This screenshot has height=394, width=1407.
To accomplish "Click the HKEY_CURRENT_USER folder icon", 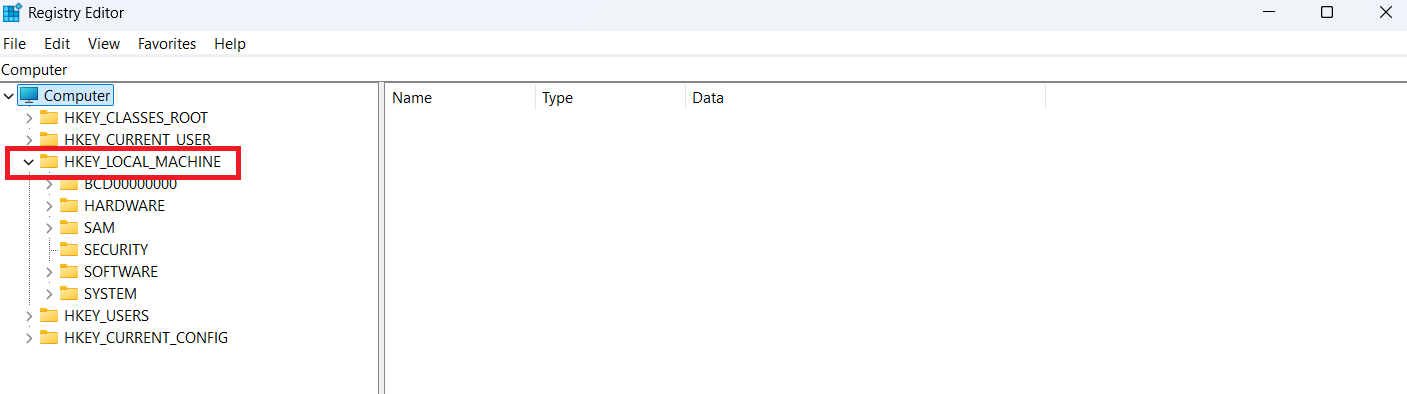I will point(49,139).
